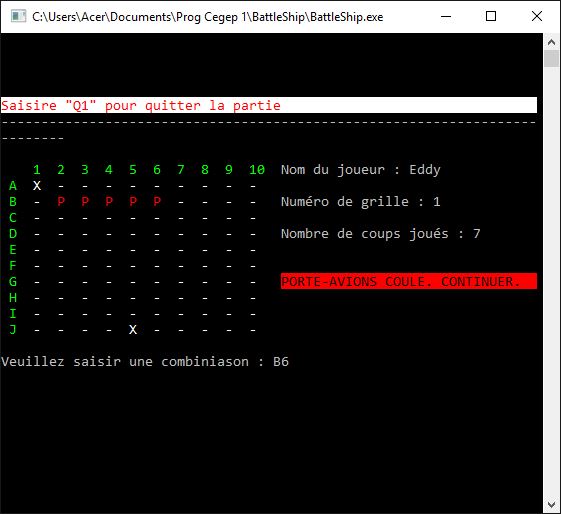Click 'Nombre de coups joués : 7' text

click(x=381, y=234)
